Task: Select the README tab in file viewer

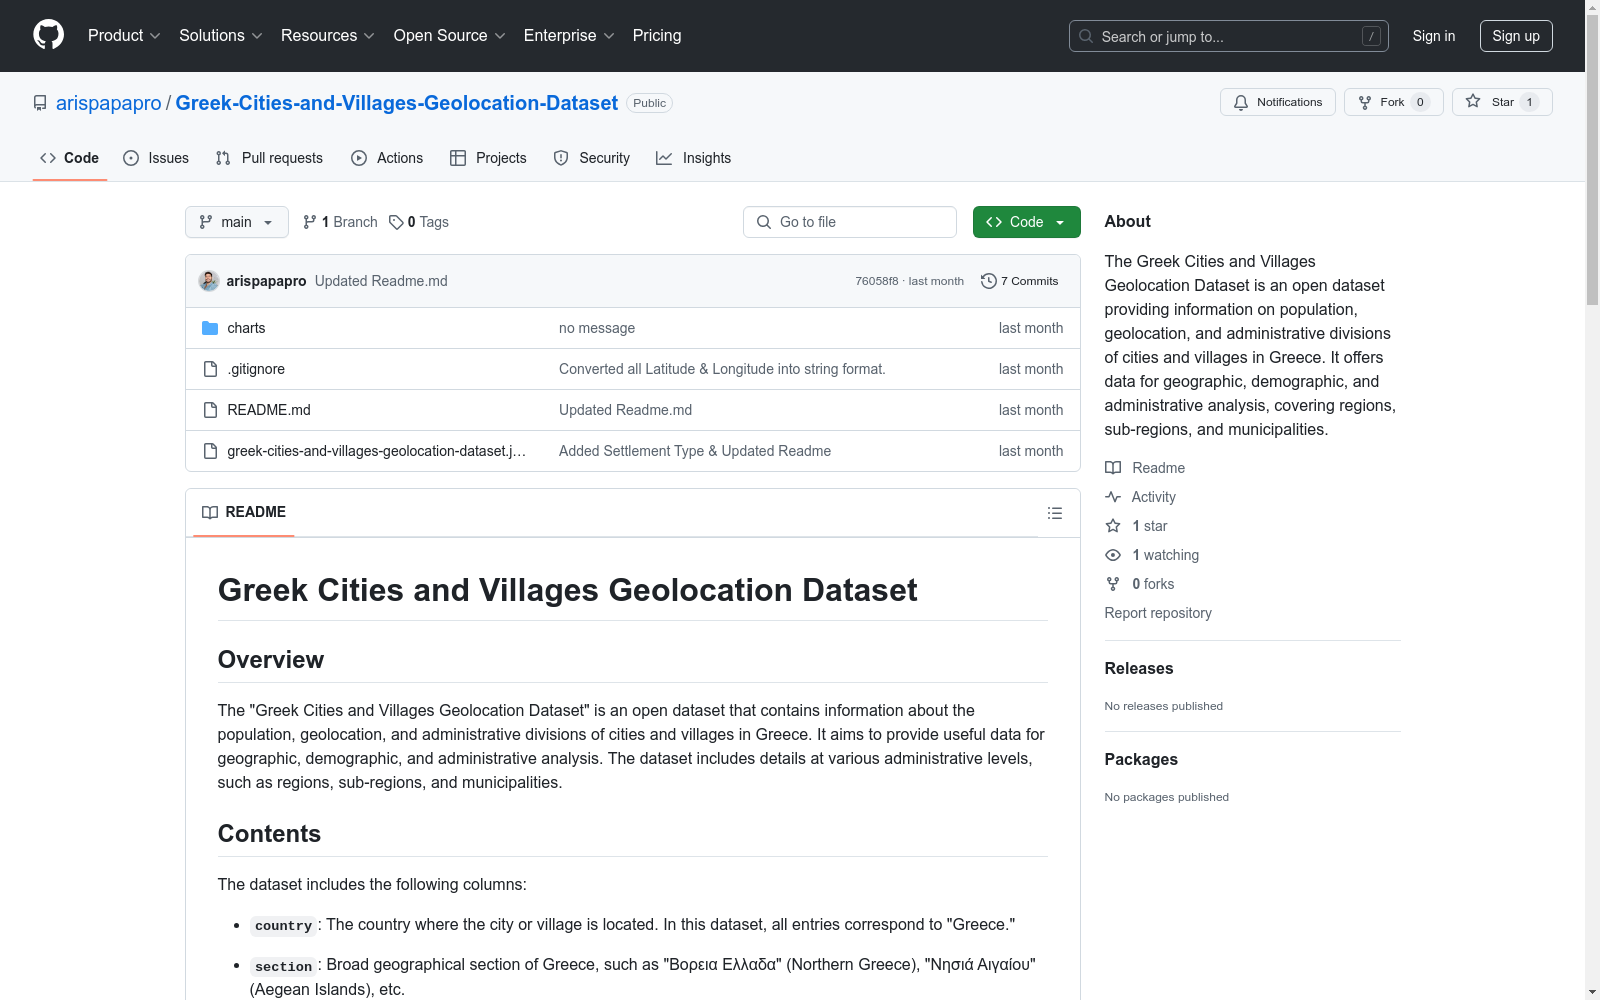Action: click(x=244, y=512)
